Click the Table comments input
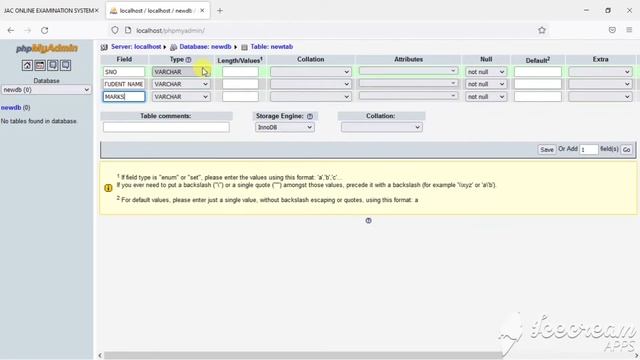The height and width of the screenshot is (360, 640). pos(166,127)
